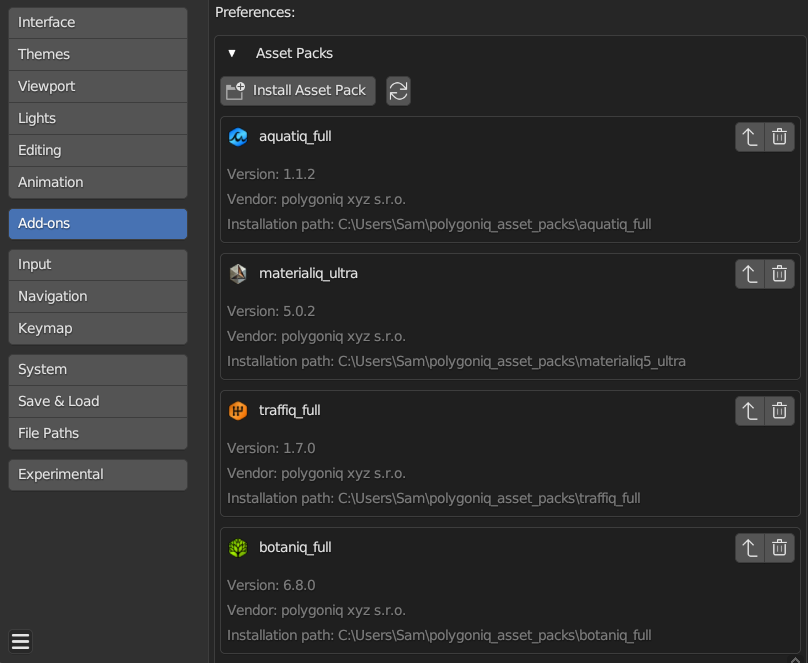Click the update arrow for aquatiq_full
Screen dimensions: 808x663
tap(749, 136)
